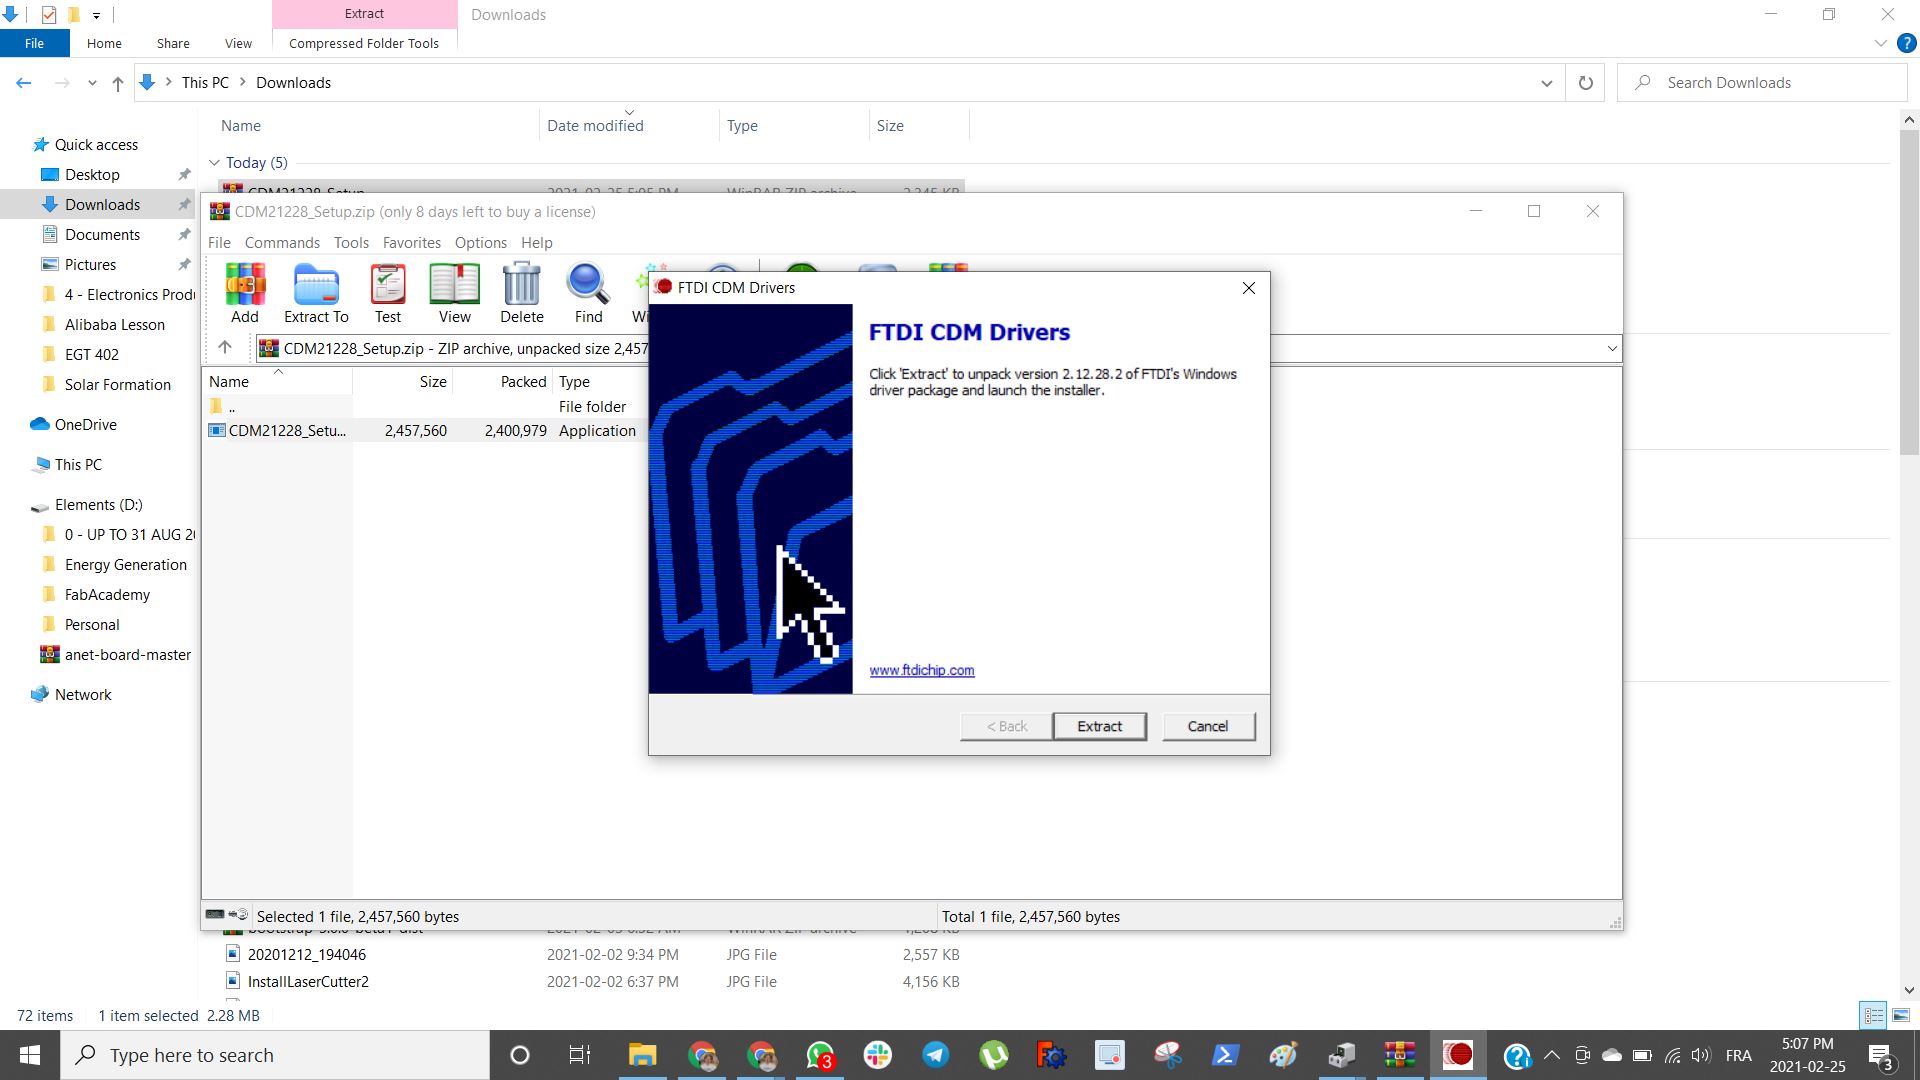Open Snipping Tool from the taskbar

(x=1168, y=1055)
